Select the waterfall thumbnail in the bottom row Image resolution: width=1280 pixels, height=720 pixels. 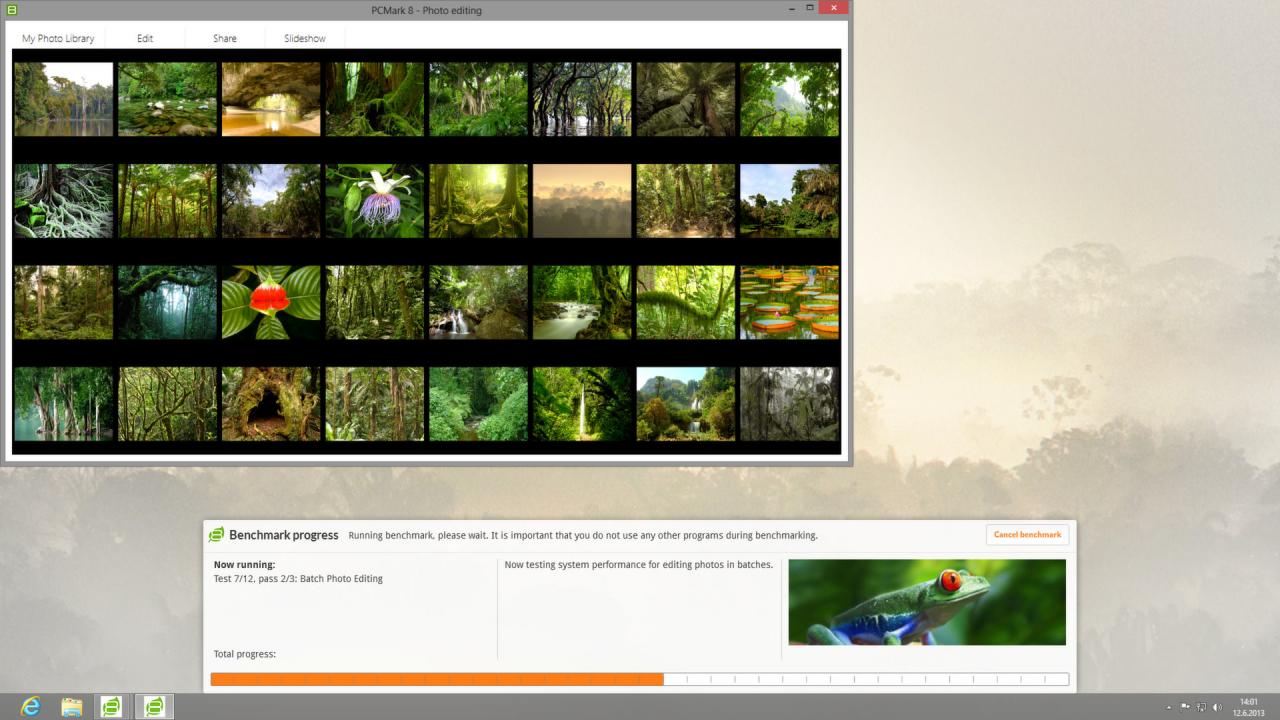tap(581, 403)
